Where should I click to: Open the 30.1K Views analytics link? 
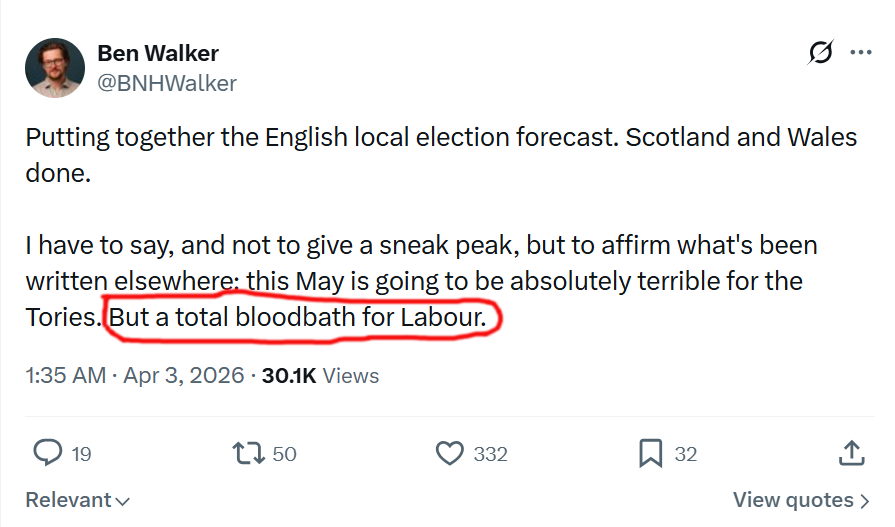pos(320,376)
